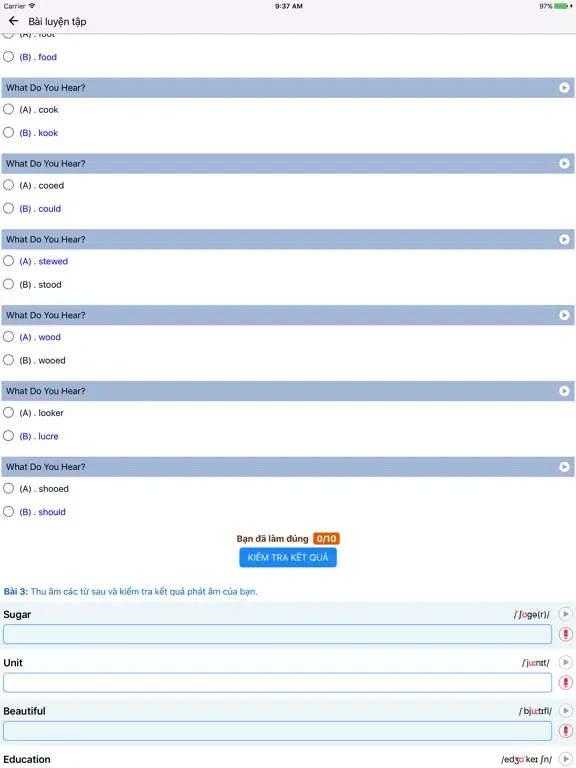Go back using the arrow icon

pos(13,21)
